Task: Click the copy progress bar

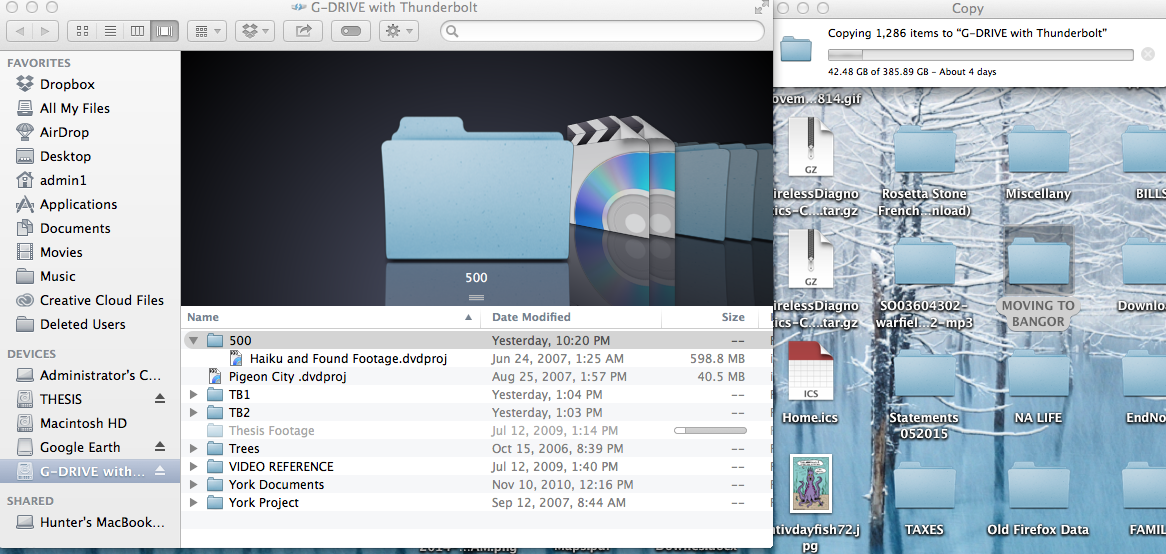Action: (x=980, y=55)
